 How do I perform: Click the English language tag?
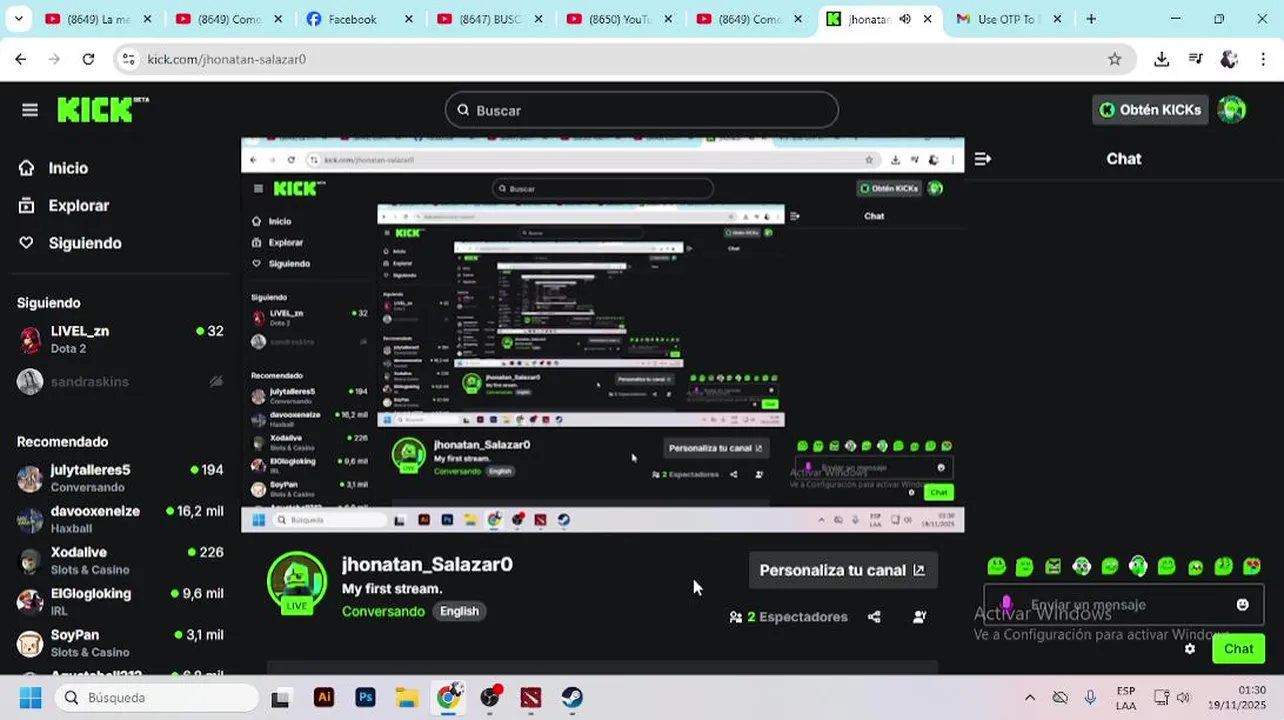pyautogui.click(x=459, y=611)
